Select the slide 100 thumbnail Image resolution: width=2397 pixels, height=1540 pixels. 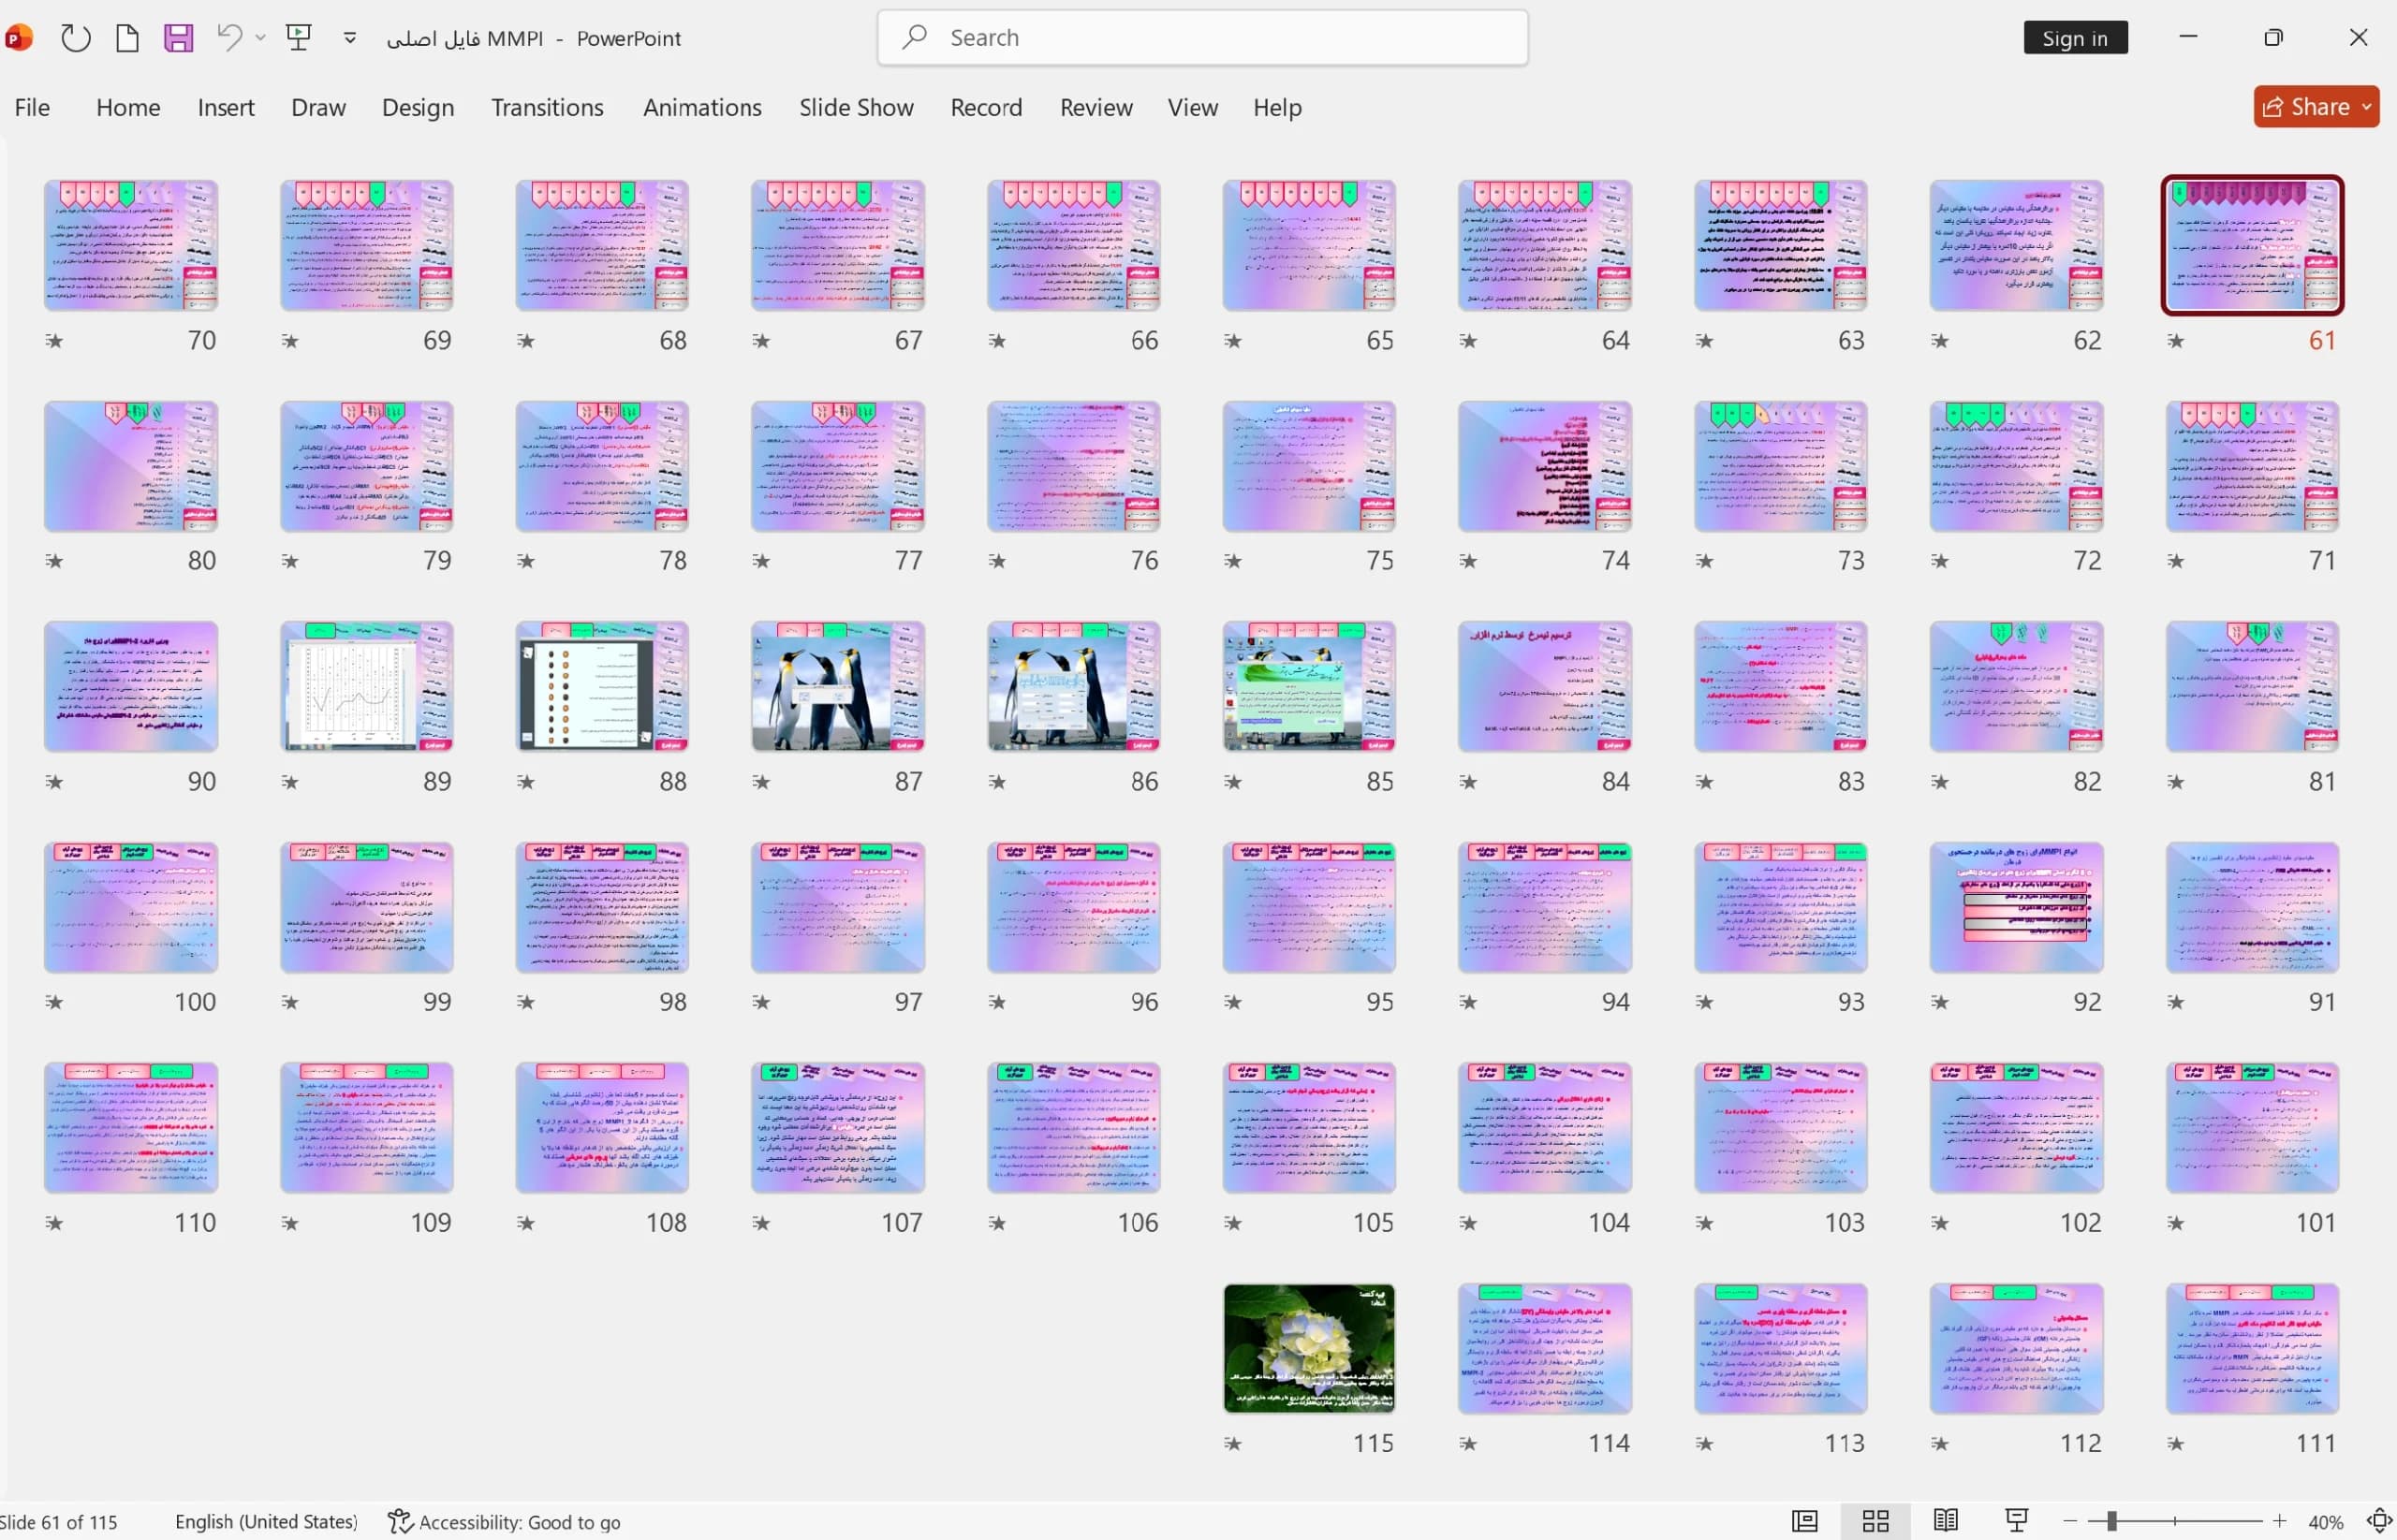pyautogui.click(x=131, y=907)
